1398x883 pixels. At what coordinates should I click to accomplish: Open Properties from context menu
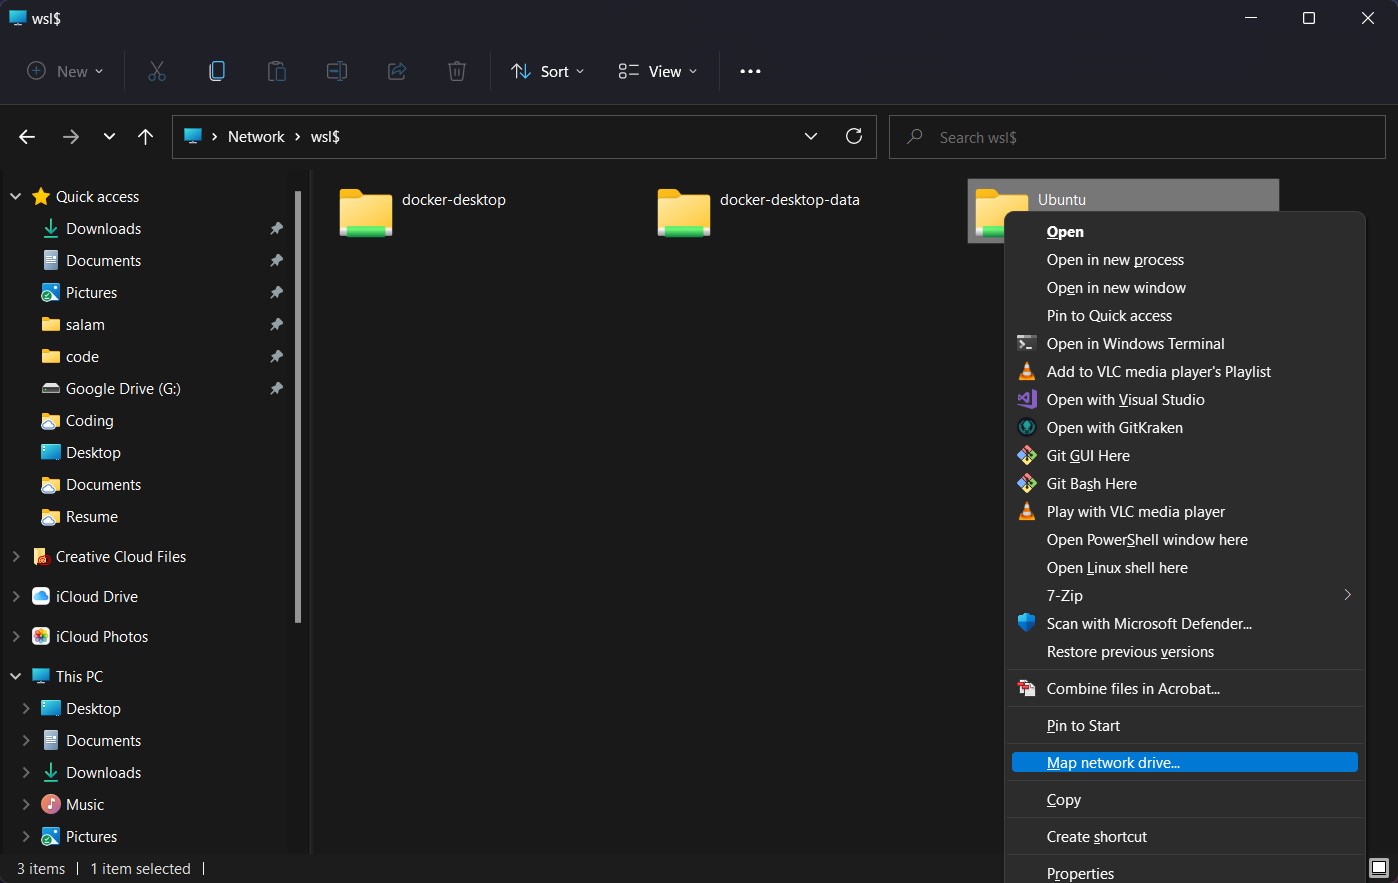1185,873
